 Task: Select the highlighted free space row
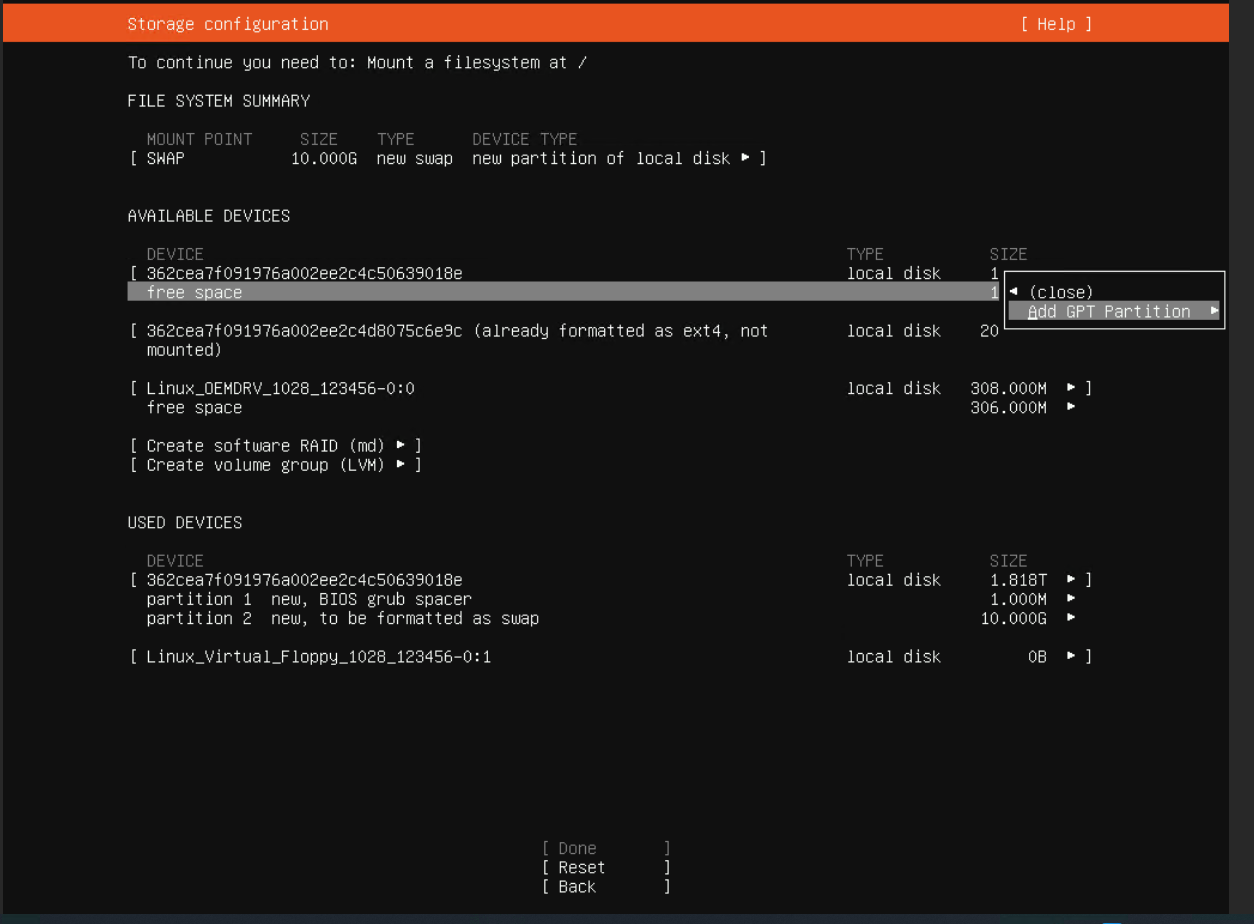click(x=560, y=292)
